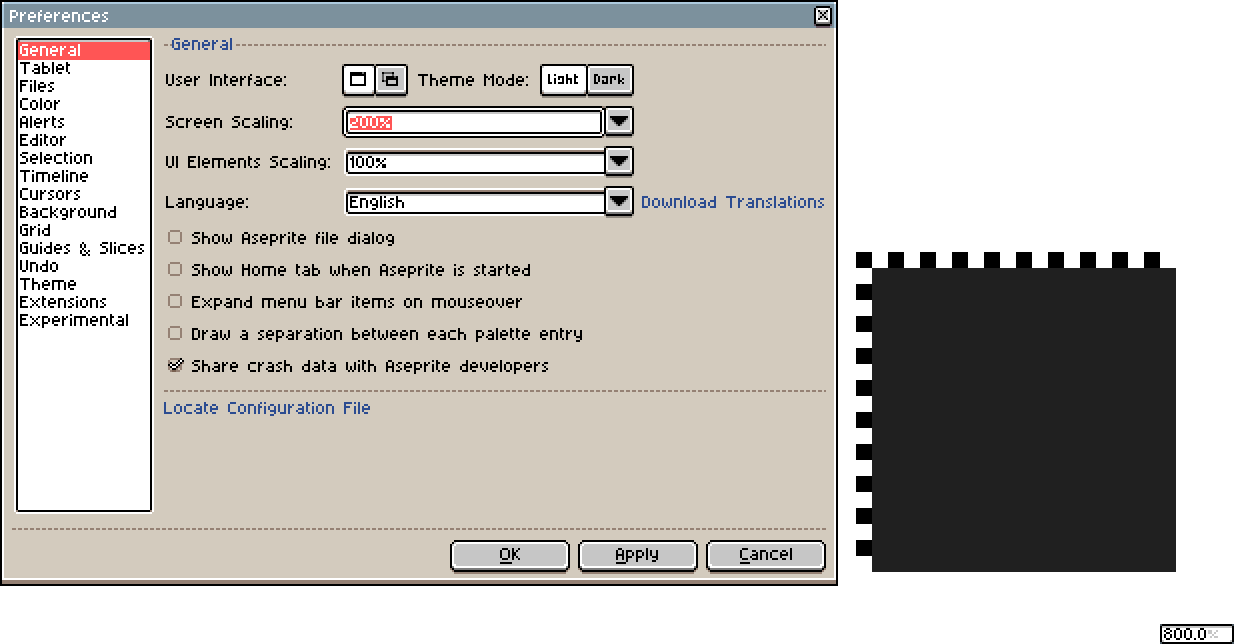This screenshot has height=644, width=1234.
Task: Open the Color section
Action: click(x=84, y=104)
